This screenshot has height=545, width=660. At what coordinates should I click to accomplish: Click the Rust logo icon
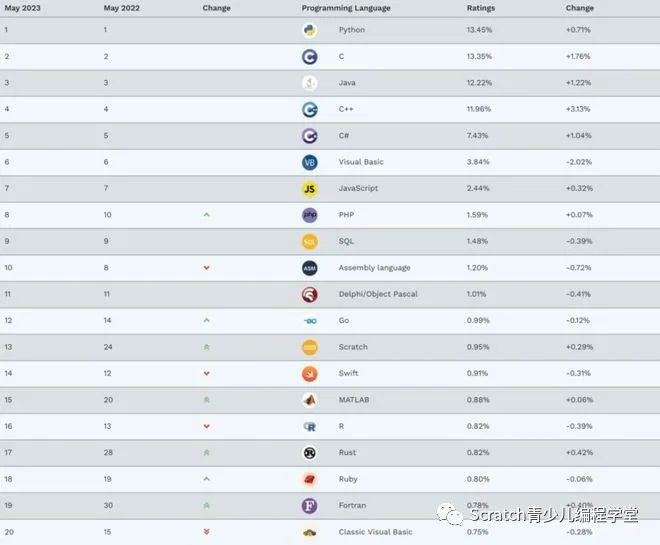pyautogui.click(x=310, y=453)
